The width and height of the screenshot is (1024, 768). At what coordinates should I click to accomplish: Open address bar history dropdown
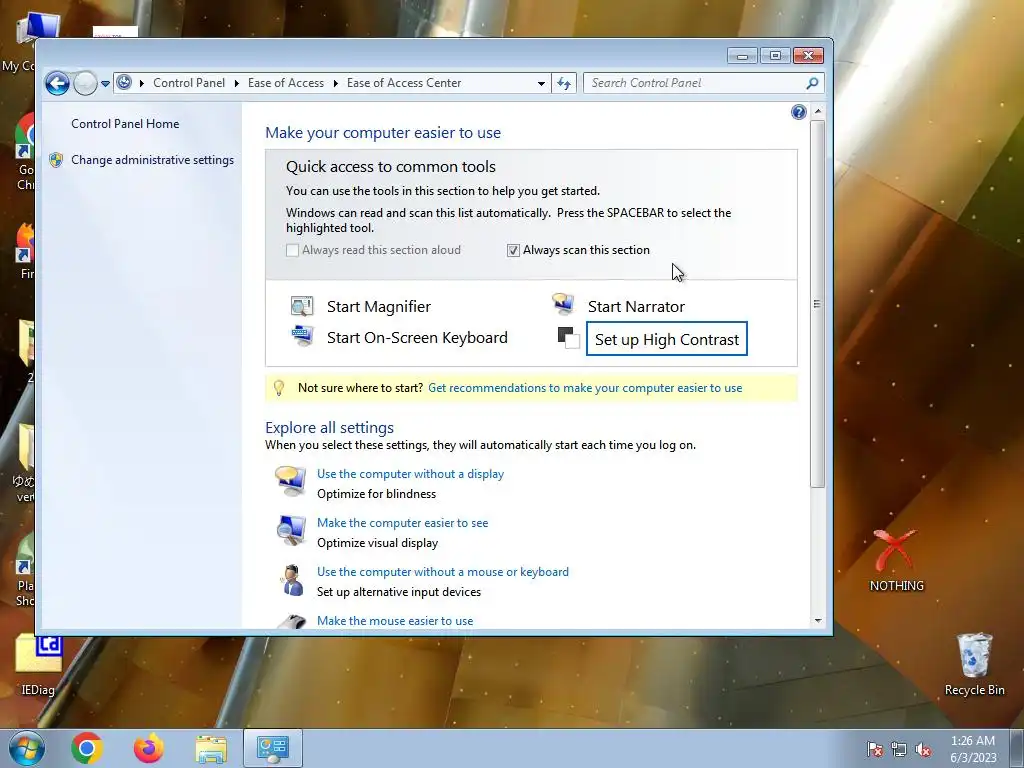tap(541, 84)
